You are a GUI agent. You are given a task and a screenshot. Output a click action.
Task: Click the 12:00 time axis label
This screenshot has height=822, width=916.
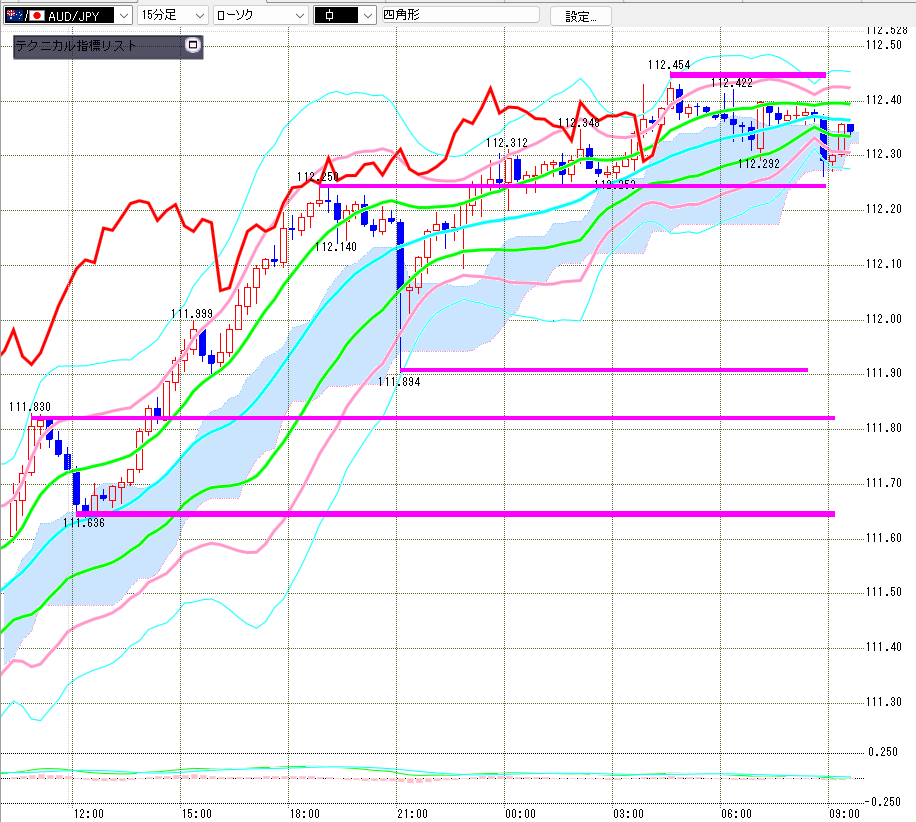coord(89,814)
